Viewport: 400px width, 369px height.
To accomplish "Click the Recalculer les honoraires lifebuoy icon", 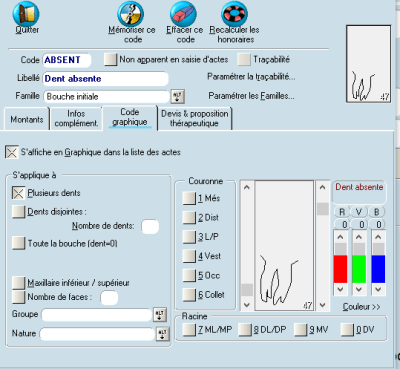I will (234, 13).
